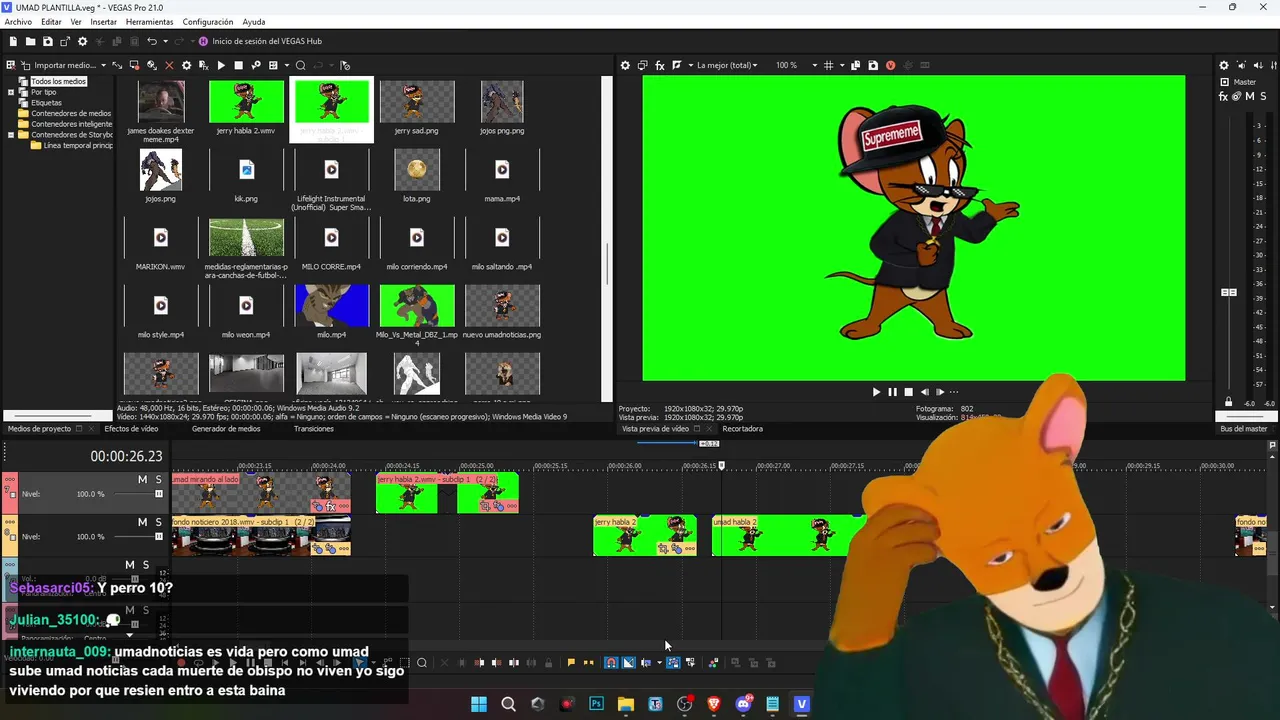Search media with magnifier icon
The image size is (1280, 720).
[300, 65]
